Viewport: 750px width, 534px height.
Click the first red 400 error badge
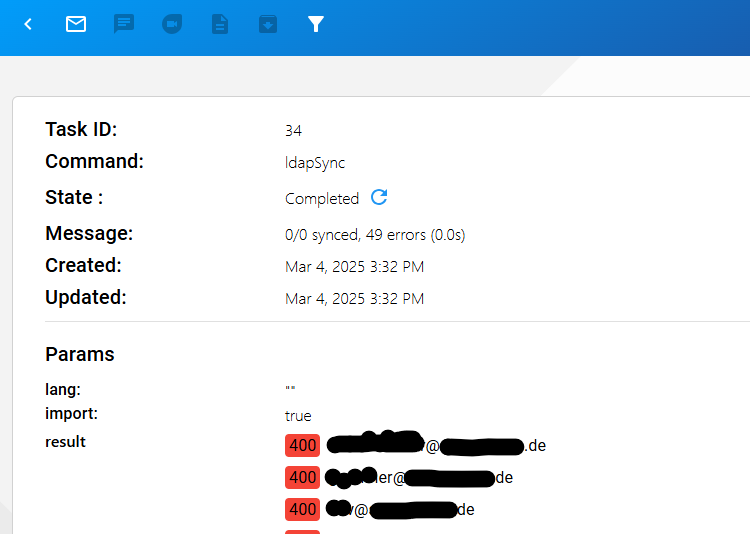(302, 446)
